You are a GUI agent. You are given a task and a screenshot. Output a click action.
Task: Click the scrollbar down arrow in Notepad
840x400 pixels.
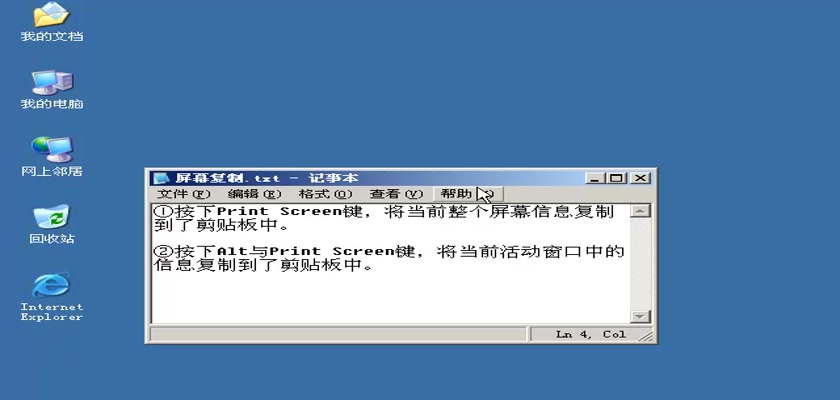pos(640,316)
